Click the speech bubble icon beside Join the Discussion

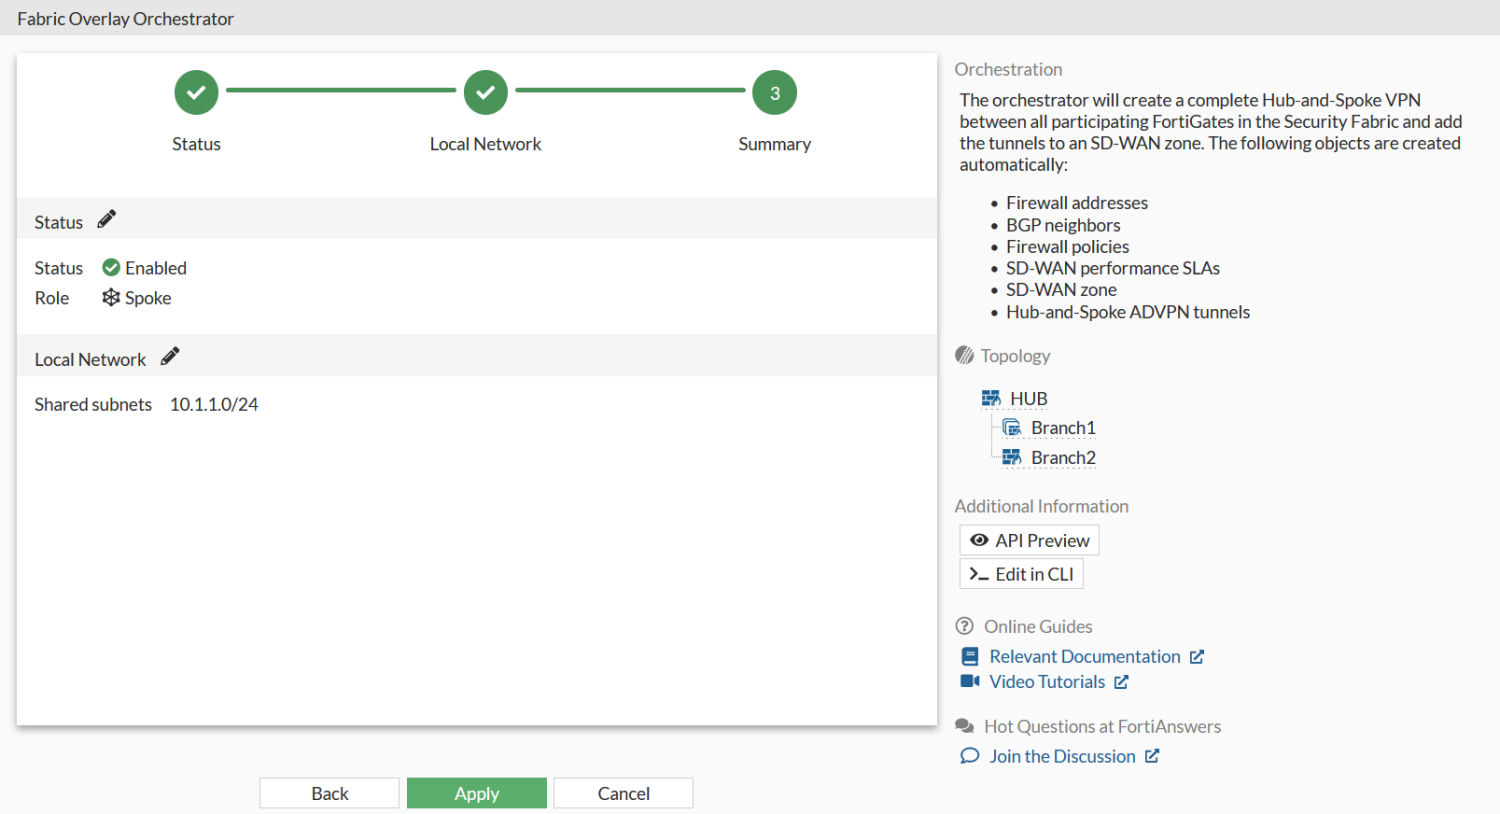pos(970,756)
